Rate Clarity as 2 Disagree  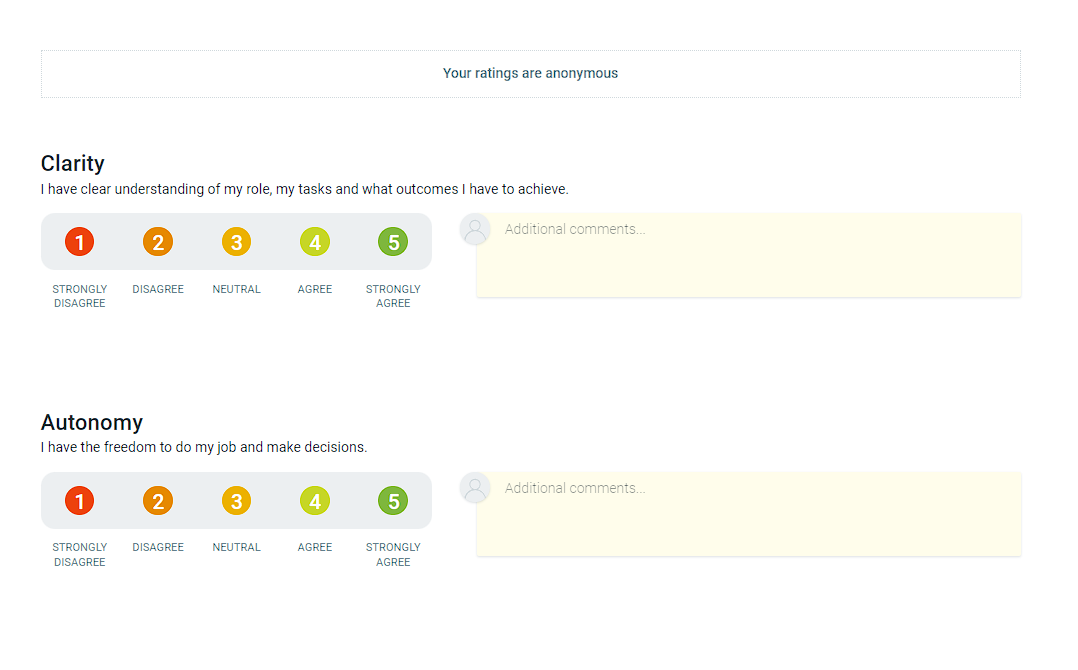pyautogui.click(x=158, y=242)
